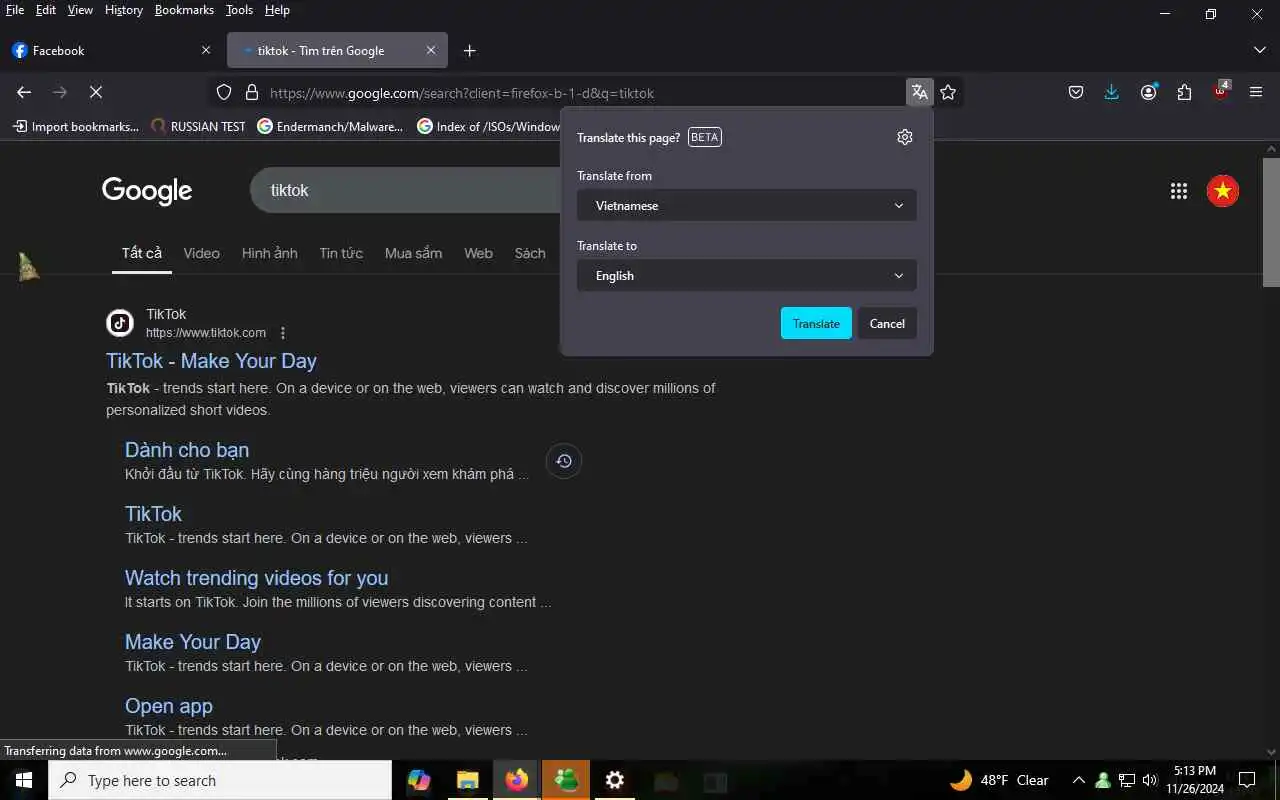Screen dimensions: 1280x800
Task: Select the Hình ảnh search tab
Action: point(270,253)
